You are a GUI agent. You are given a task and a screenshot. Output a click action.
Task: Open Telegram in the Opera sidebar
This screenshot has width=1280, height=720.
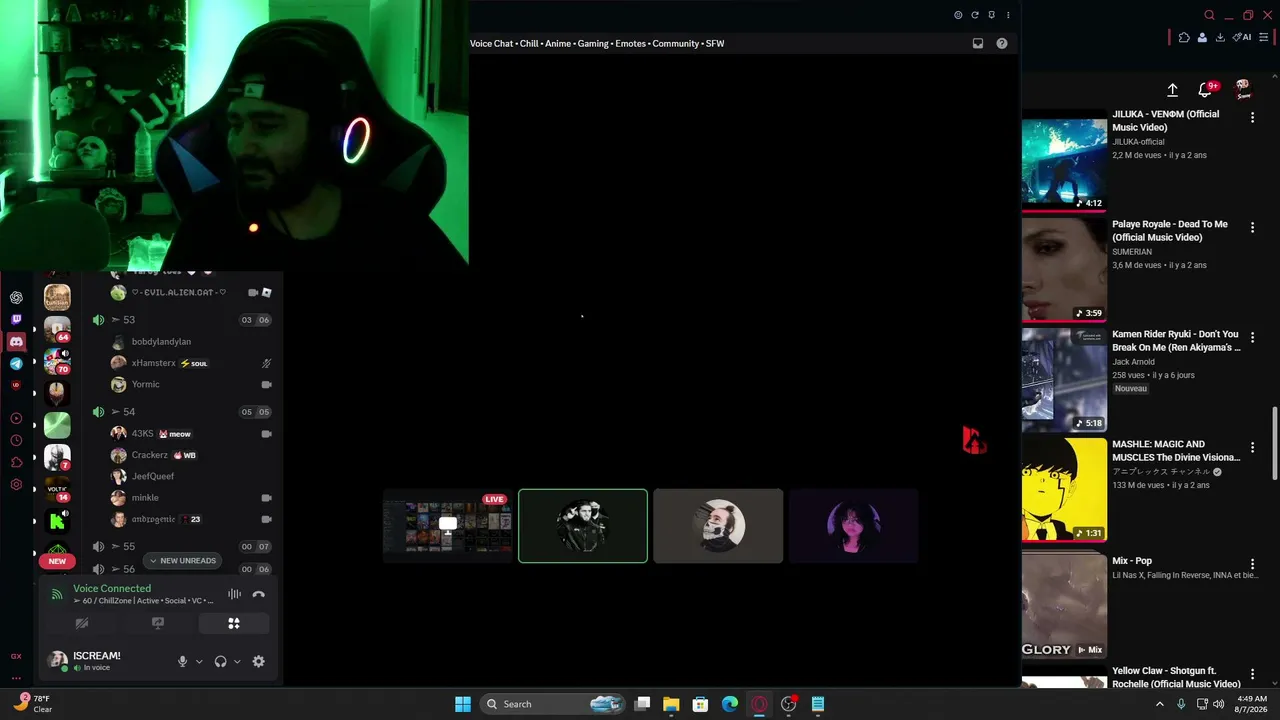(x=16, y=364)
